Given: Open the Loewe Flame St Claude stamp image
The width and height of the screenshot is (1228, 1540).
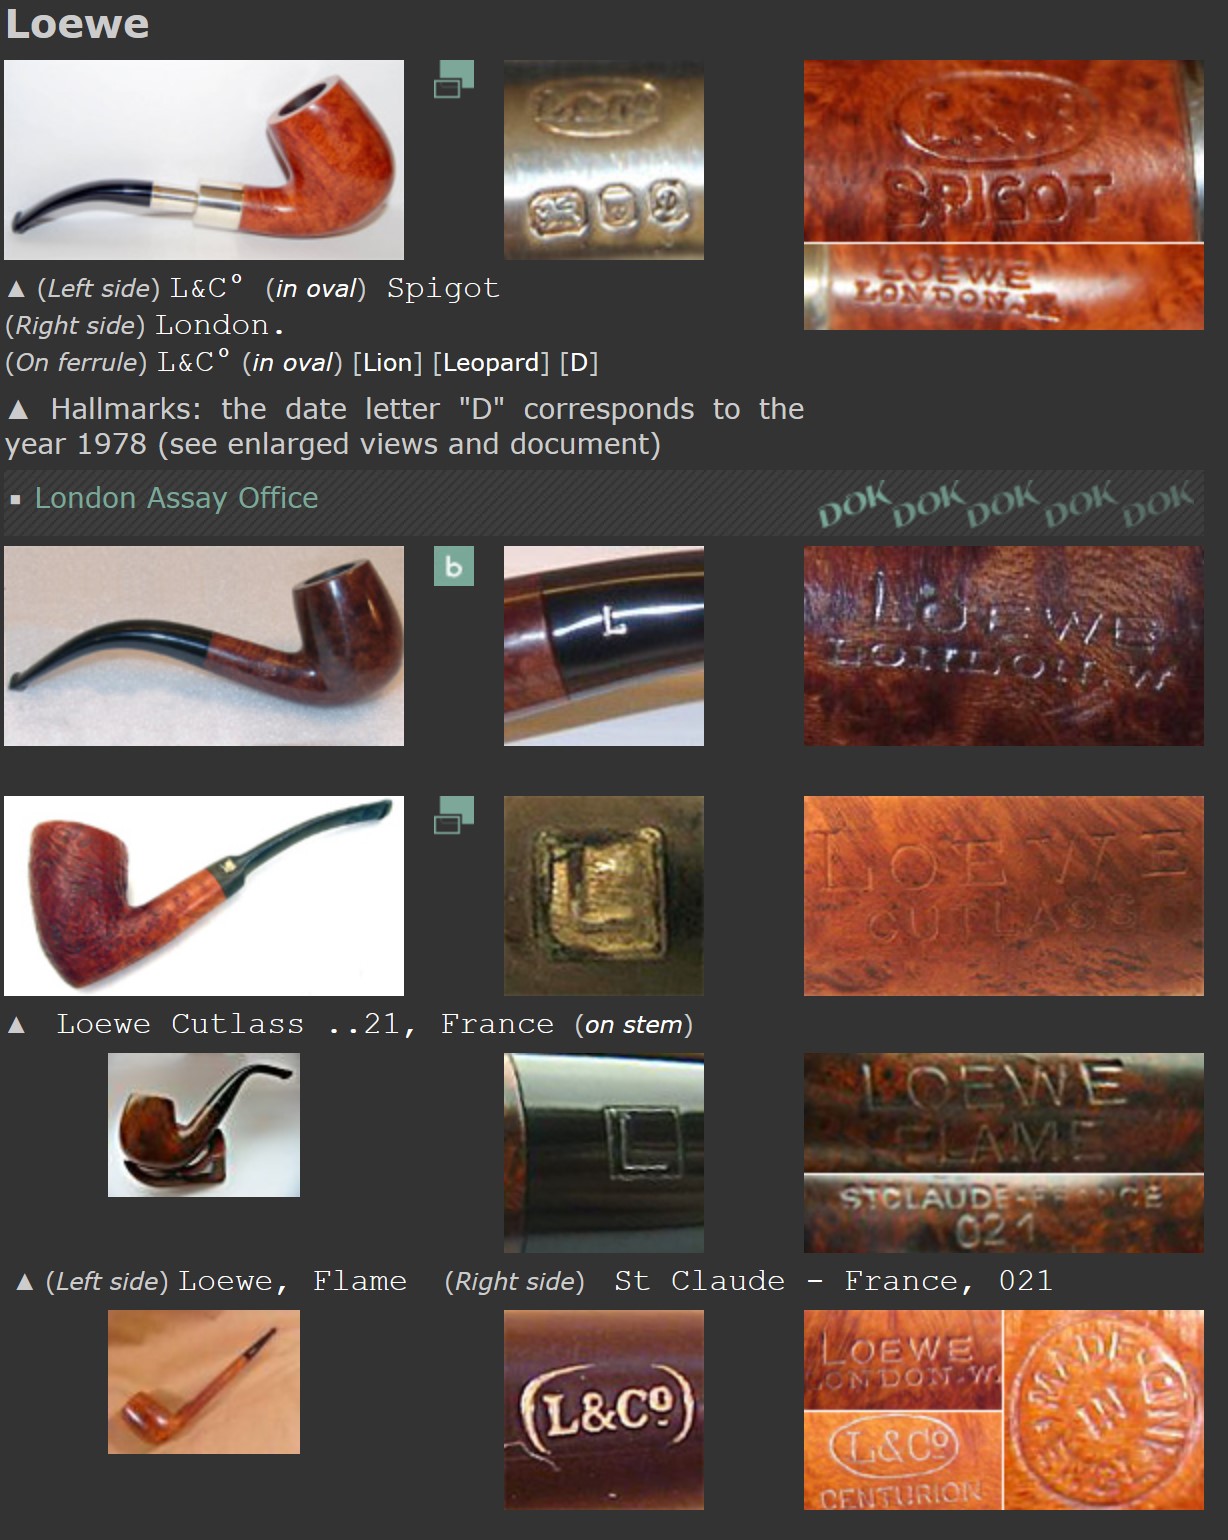Looking at the screenshot, I should point(1004,1153).
